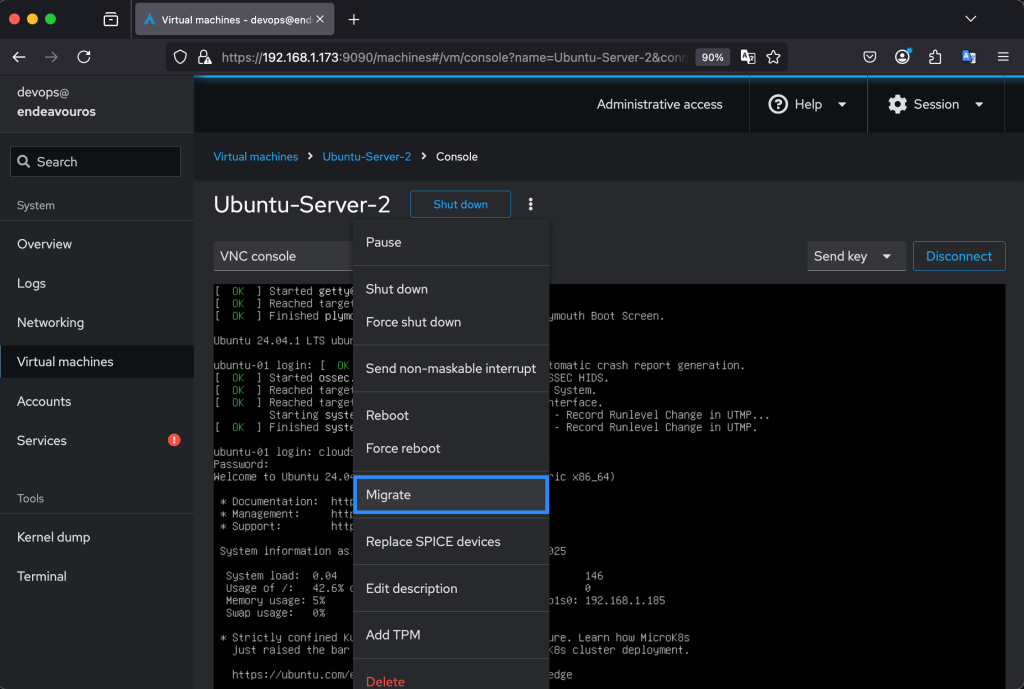Viewport: 1024px width, 689px height.
Task: Choose Send non-maskable interrupt
Action: pyautogui.click(x=451, y=368)
